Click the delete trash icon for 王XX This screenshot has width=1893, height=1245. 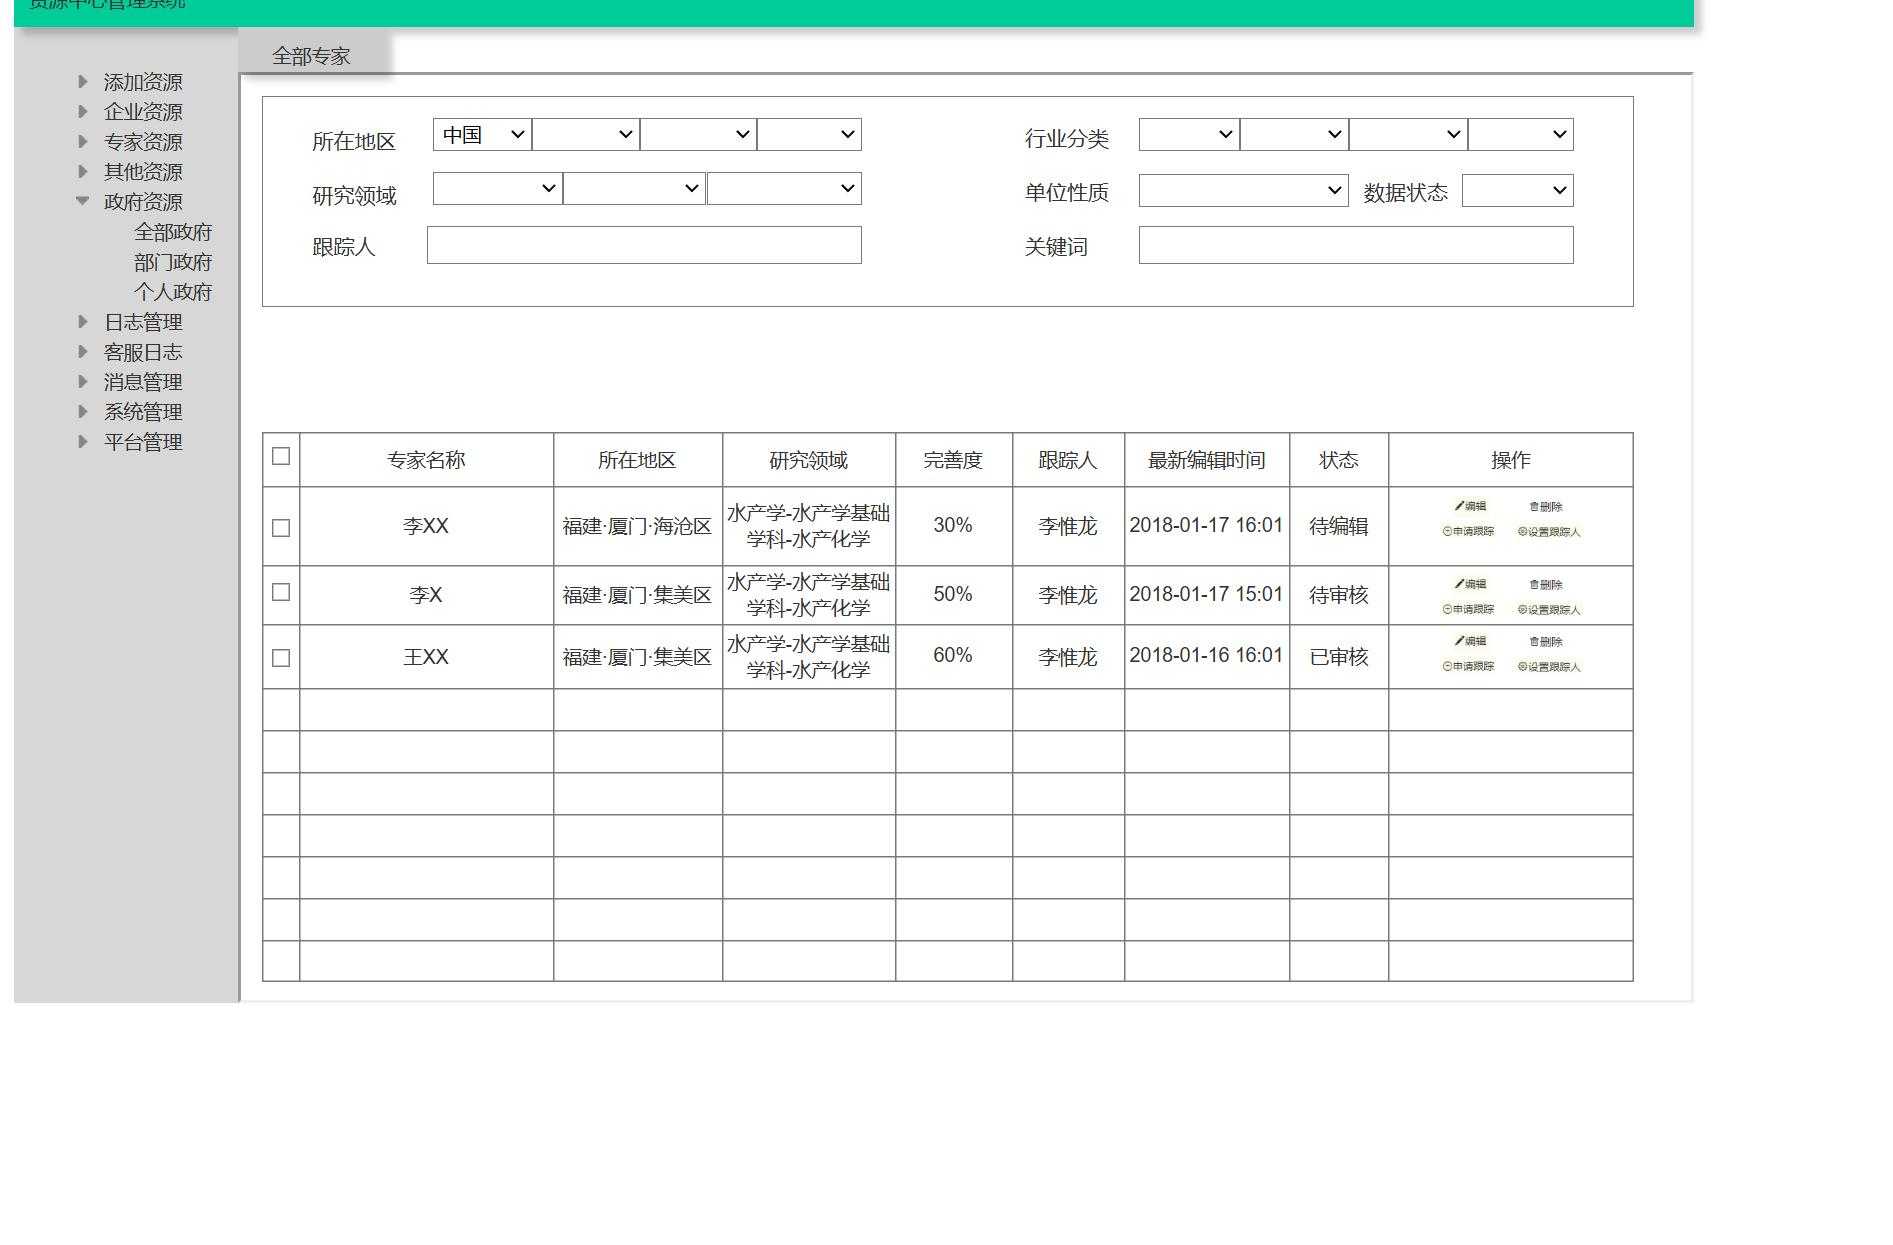click(x=1545, y=642)
